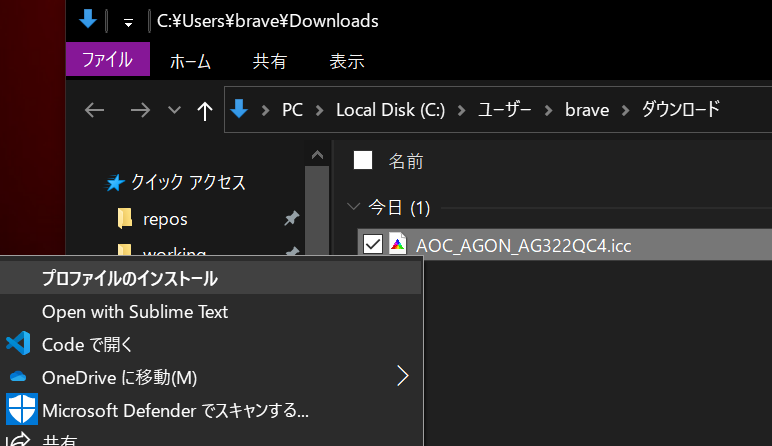
Task: Collapse the 今日 (1) group
Action: (353, 206)
